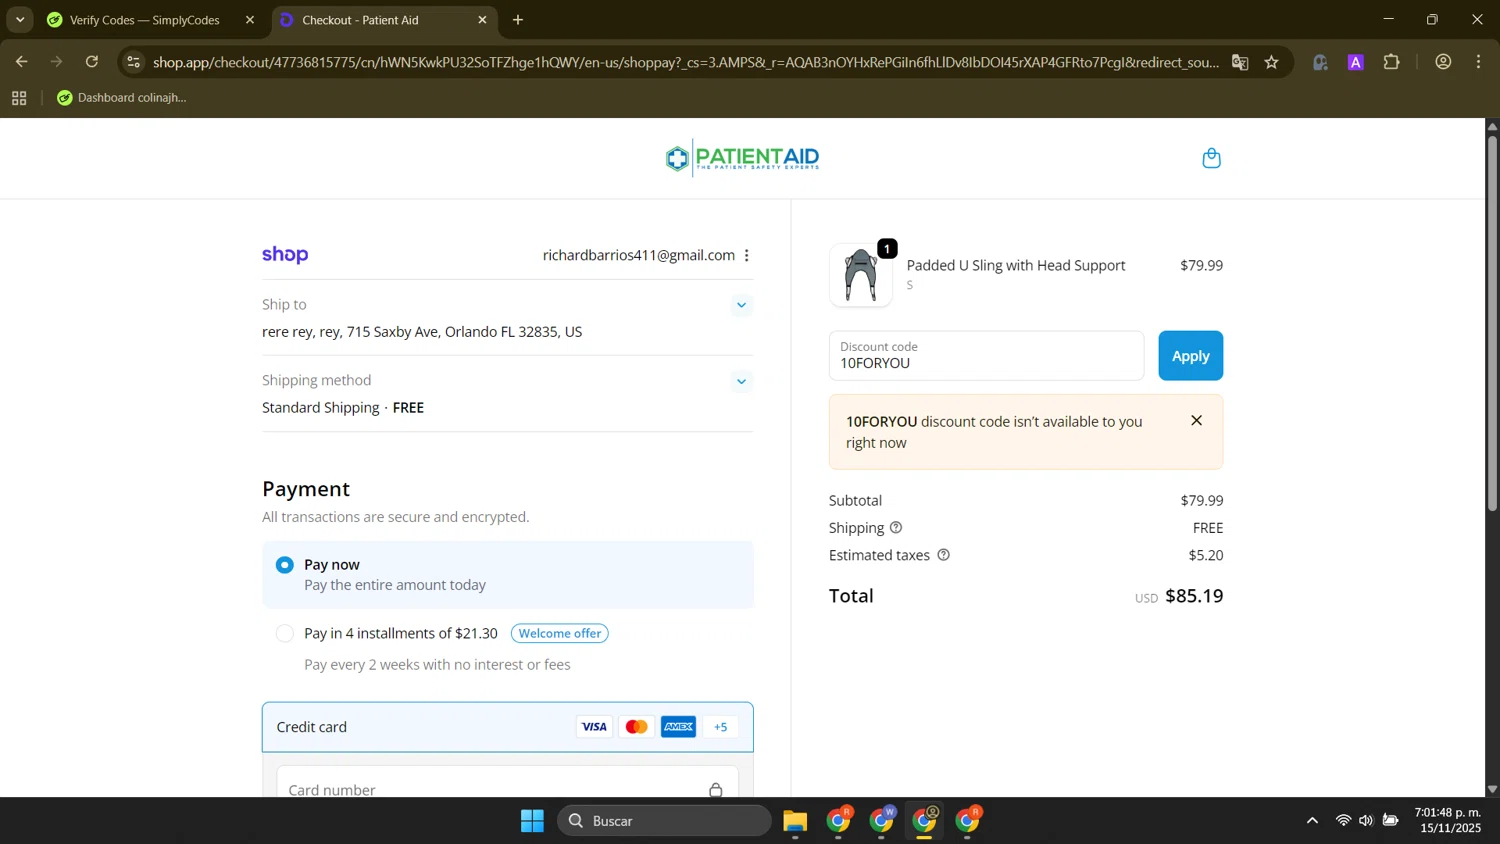Screen dimensions: 1500x844
Task: Click the taskbar Buscar search box
Action: [x=664, y=821]
